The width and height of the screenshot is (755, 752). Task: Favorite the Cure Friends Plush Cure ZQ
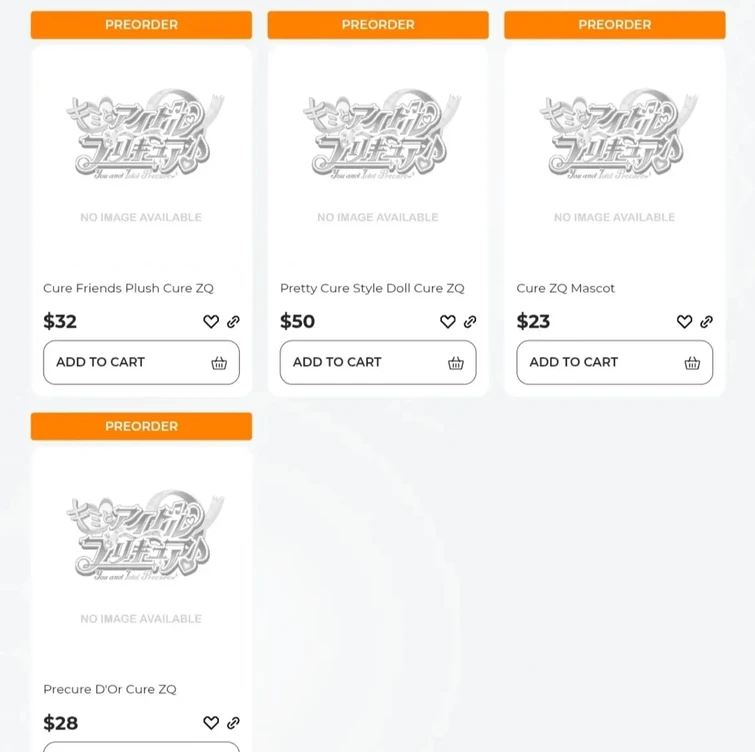[211, 322]
